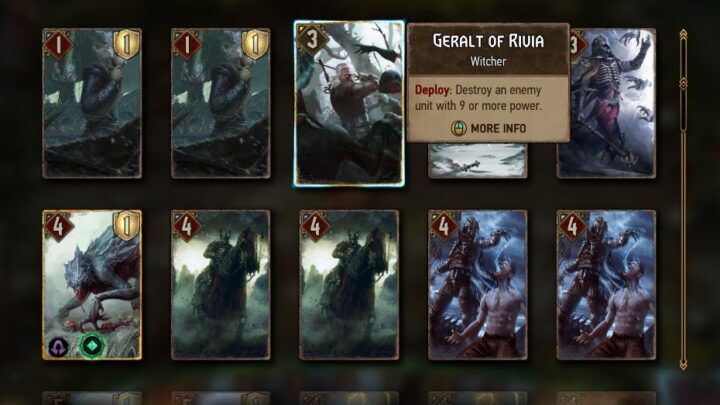The image size is (720, 405).
Task: Choose the horseback rider card beside gold-bordered card
Action: coord(220,285)
